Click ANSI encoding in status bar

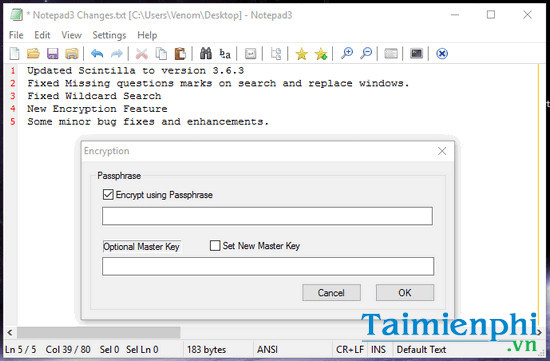tap(267, 349)
